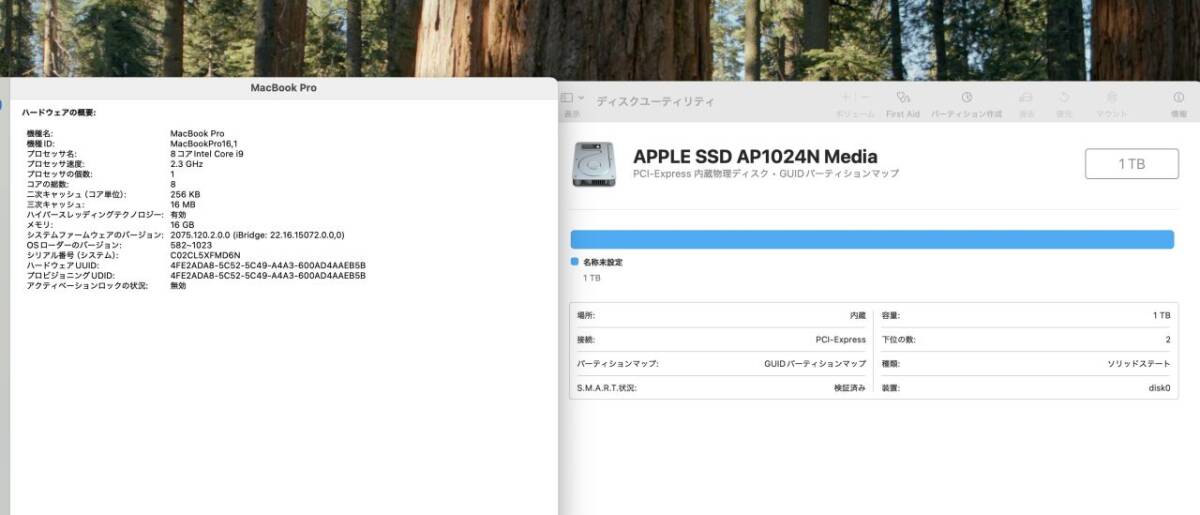Select the 機種ID value MacBookPro16,1
This screenshot has height=515, width=1200.
pos(203,143)
